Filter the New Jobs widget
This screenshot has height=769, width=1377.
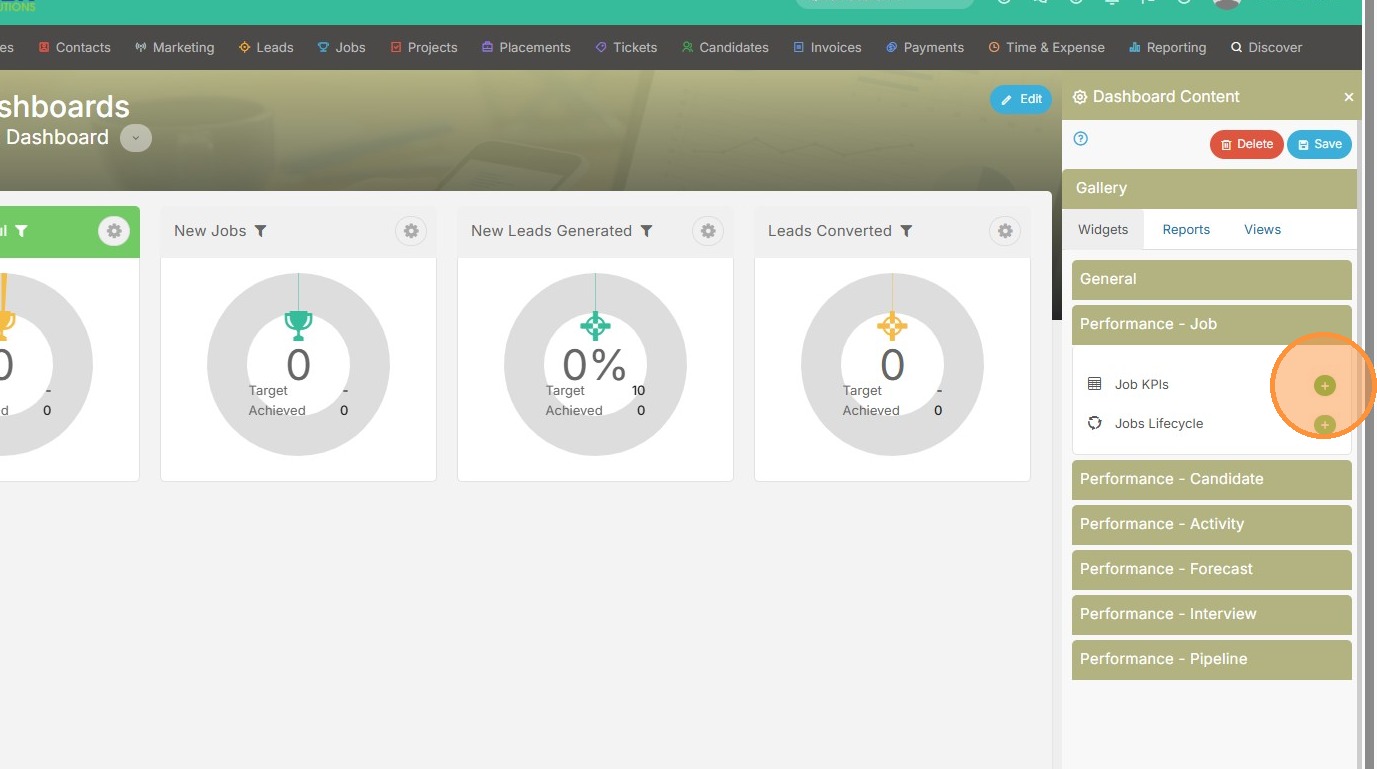261,231
